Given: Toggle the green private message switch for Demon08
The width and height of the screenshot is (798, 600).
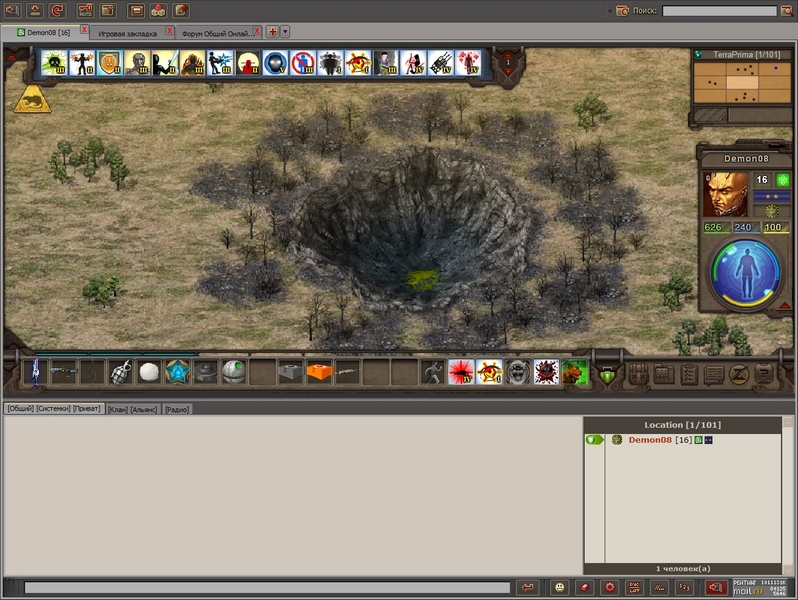Looking at the screenshot, I should click(x=594, y=440).
